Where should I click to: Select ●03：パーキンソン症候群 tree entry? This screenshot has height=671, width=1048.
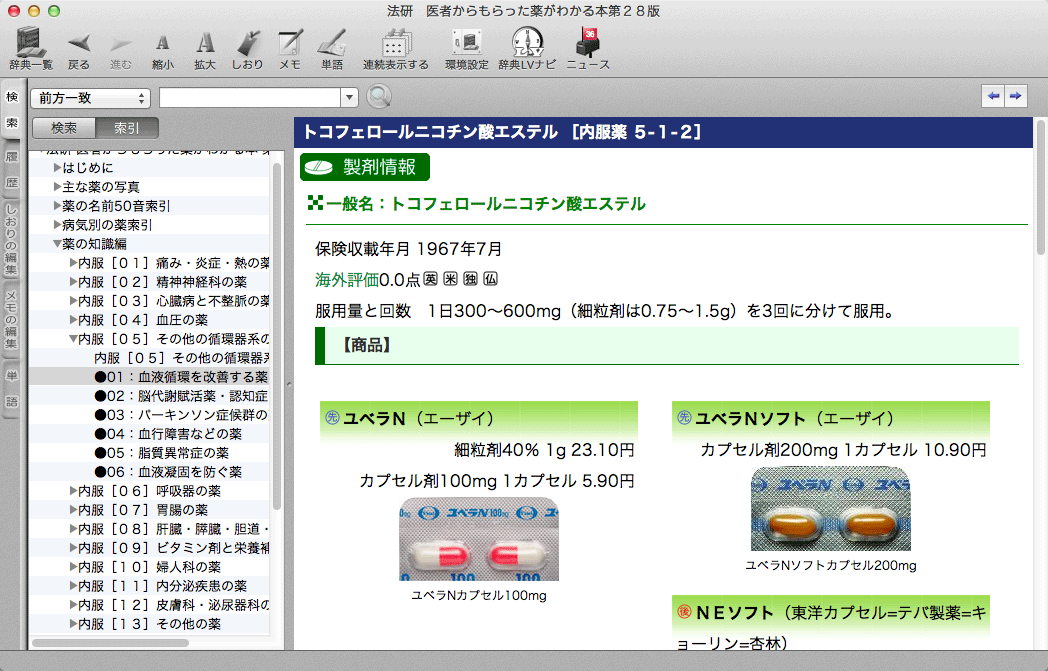[x=180, y=415]
